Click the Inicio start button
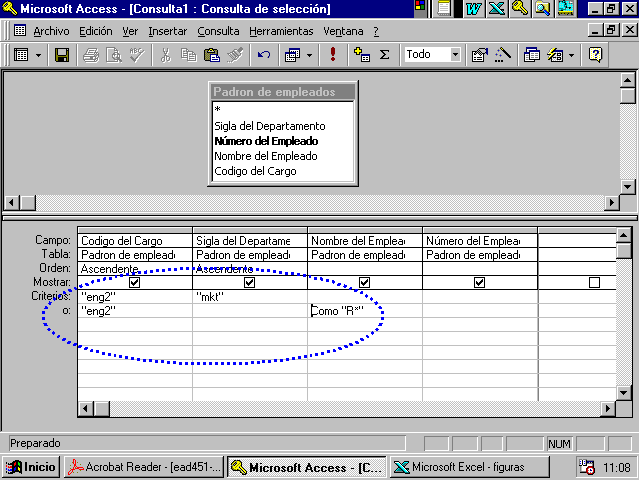The width and height of the screenshot is (639, 480). click(x=31, y=467)
